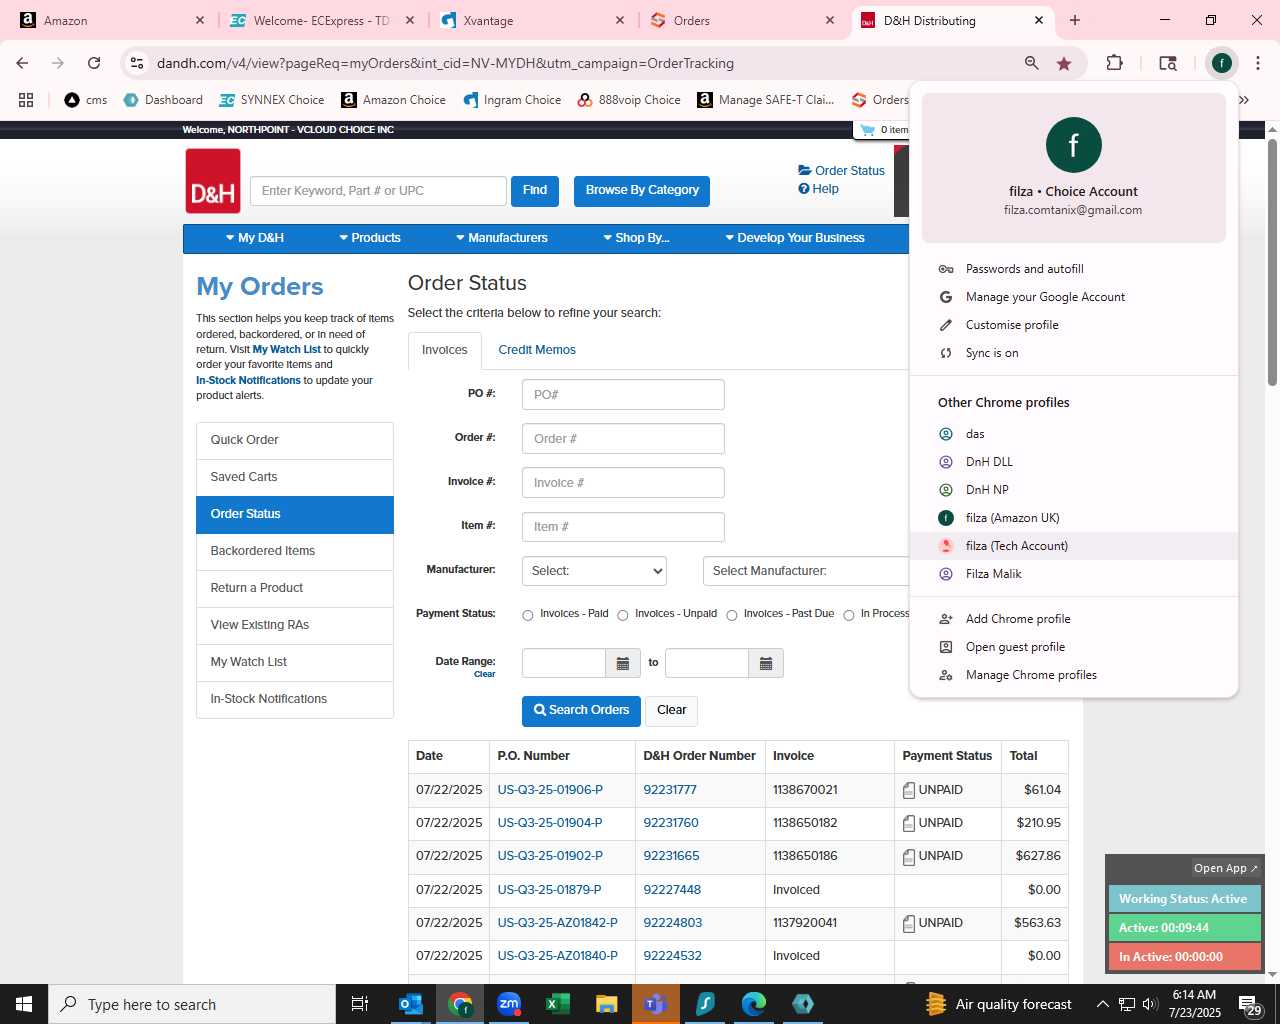Click the Find button
Screen dimensions: 1280x1024
pos(535,190)
